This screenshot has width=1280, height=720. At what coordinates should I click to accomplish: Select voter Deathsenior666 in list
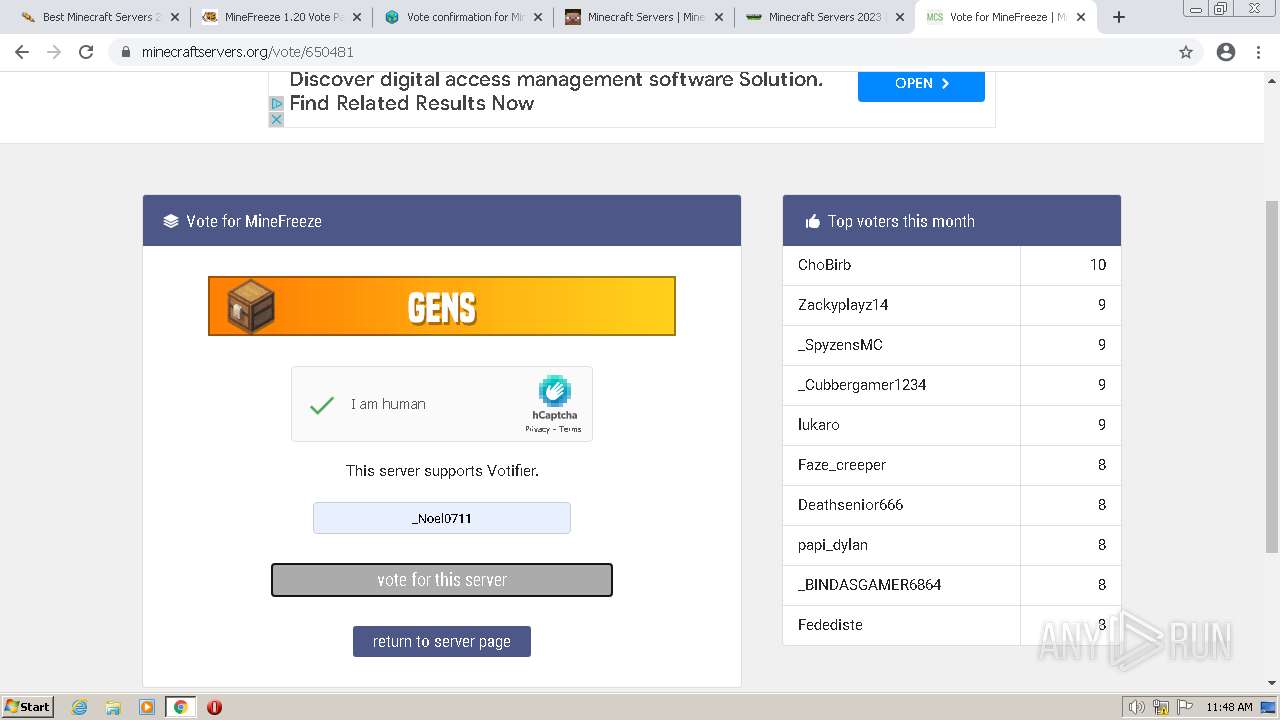coord(850,505)
